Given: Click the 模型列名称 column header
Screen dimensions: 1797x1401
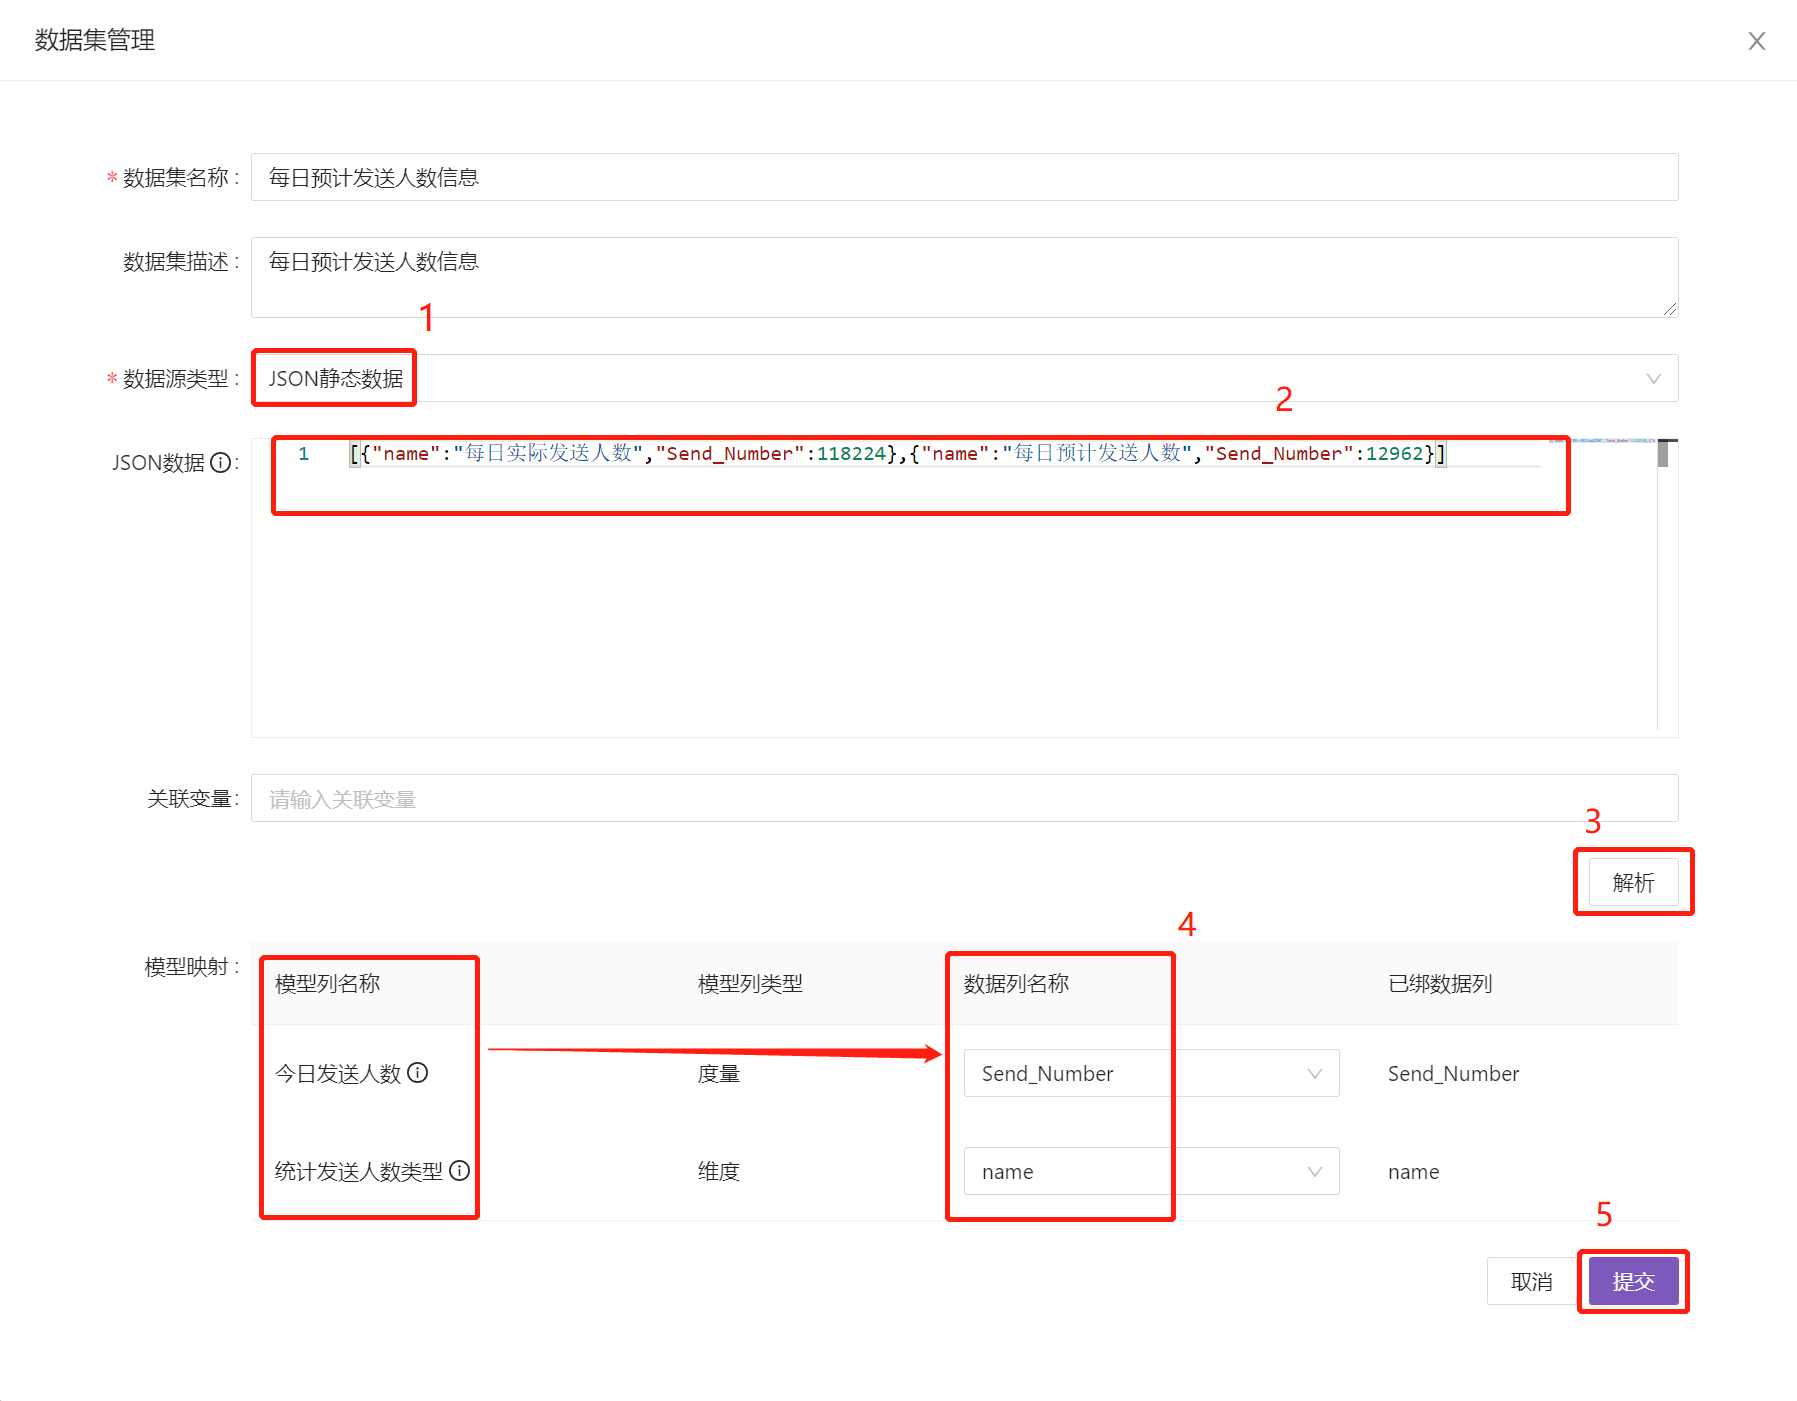Looking at the screenshot, I should (327, 983).
